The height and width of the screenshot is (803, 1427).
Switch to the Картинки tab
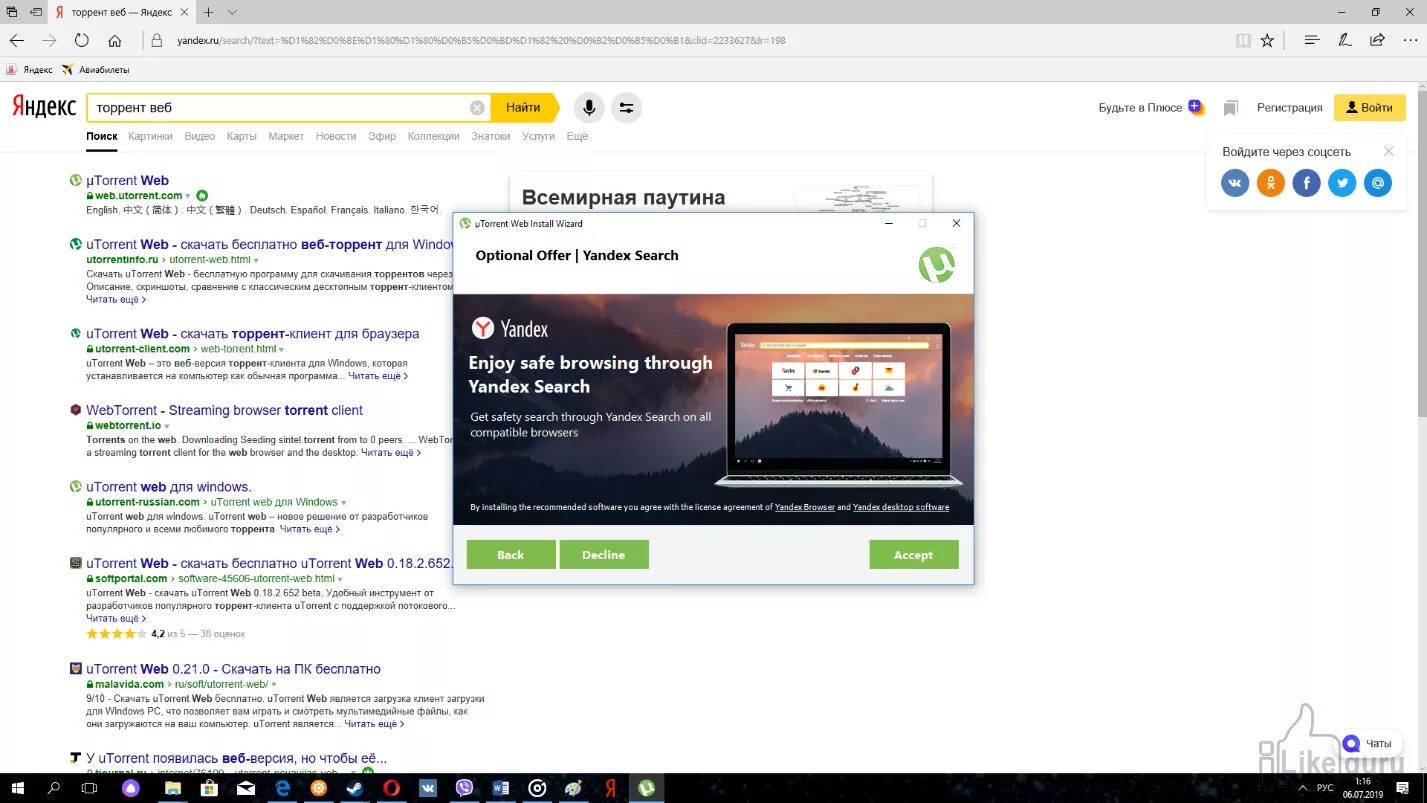coord(150,136)
